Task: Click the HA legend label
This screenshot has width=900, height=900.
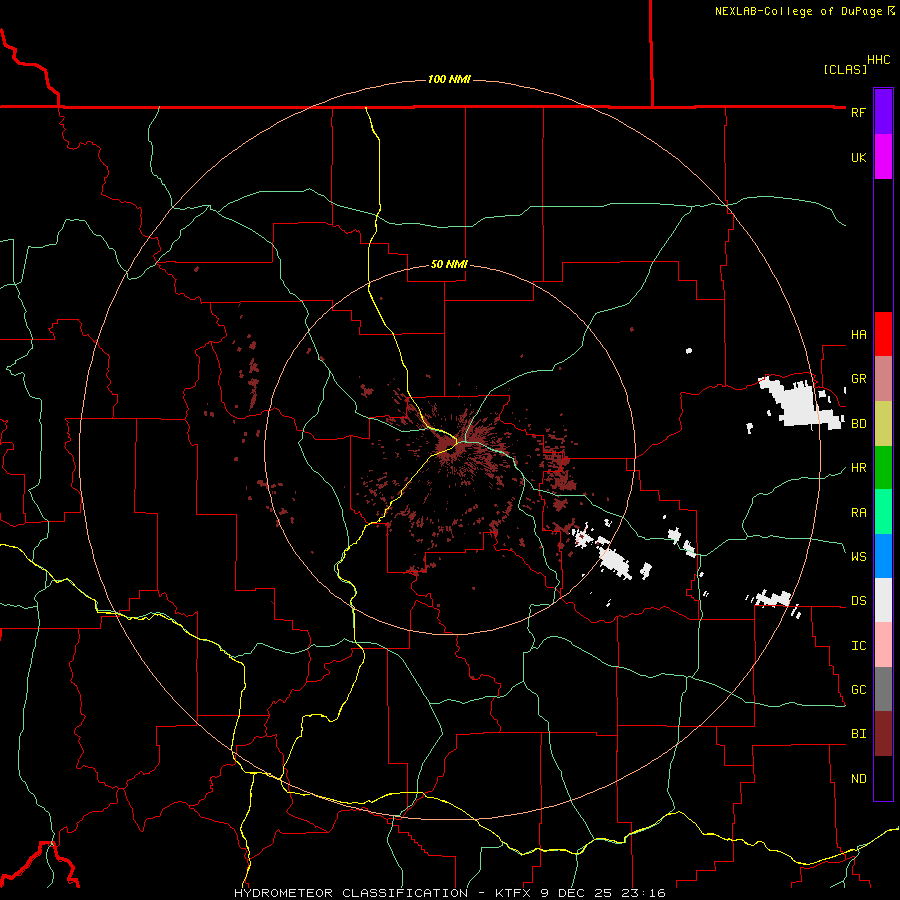Action: point(858,334)
